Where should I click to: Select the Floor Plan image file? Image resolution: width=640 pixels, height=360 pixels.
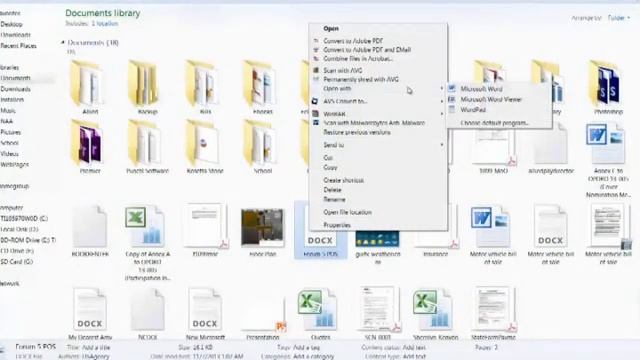coord(262,231)
